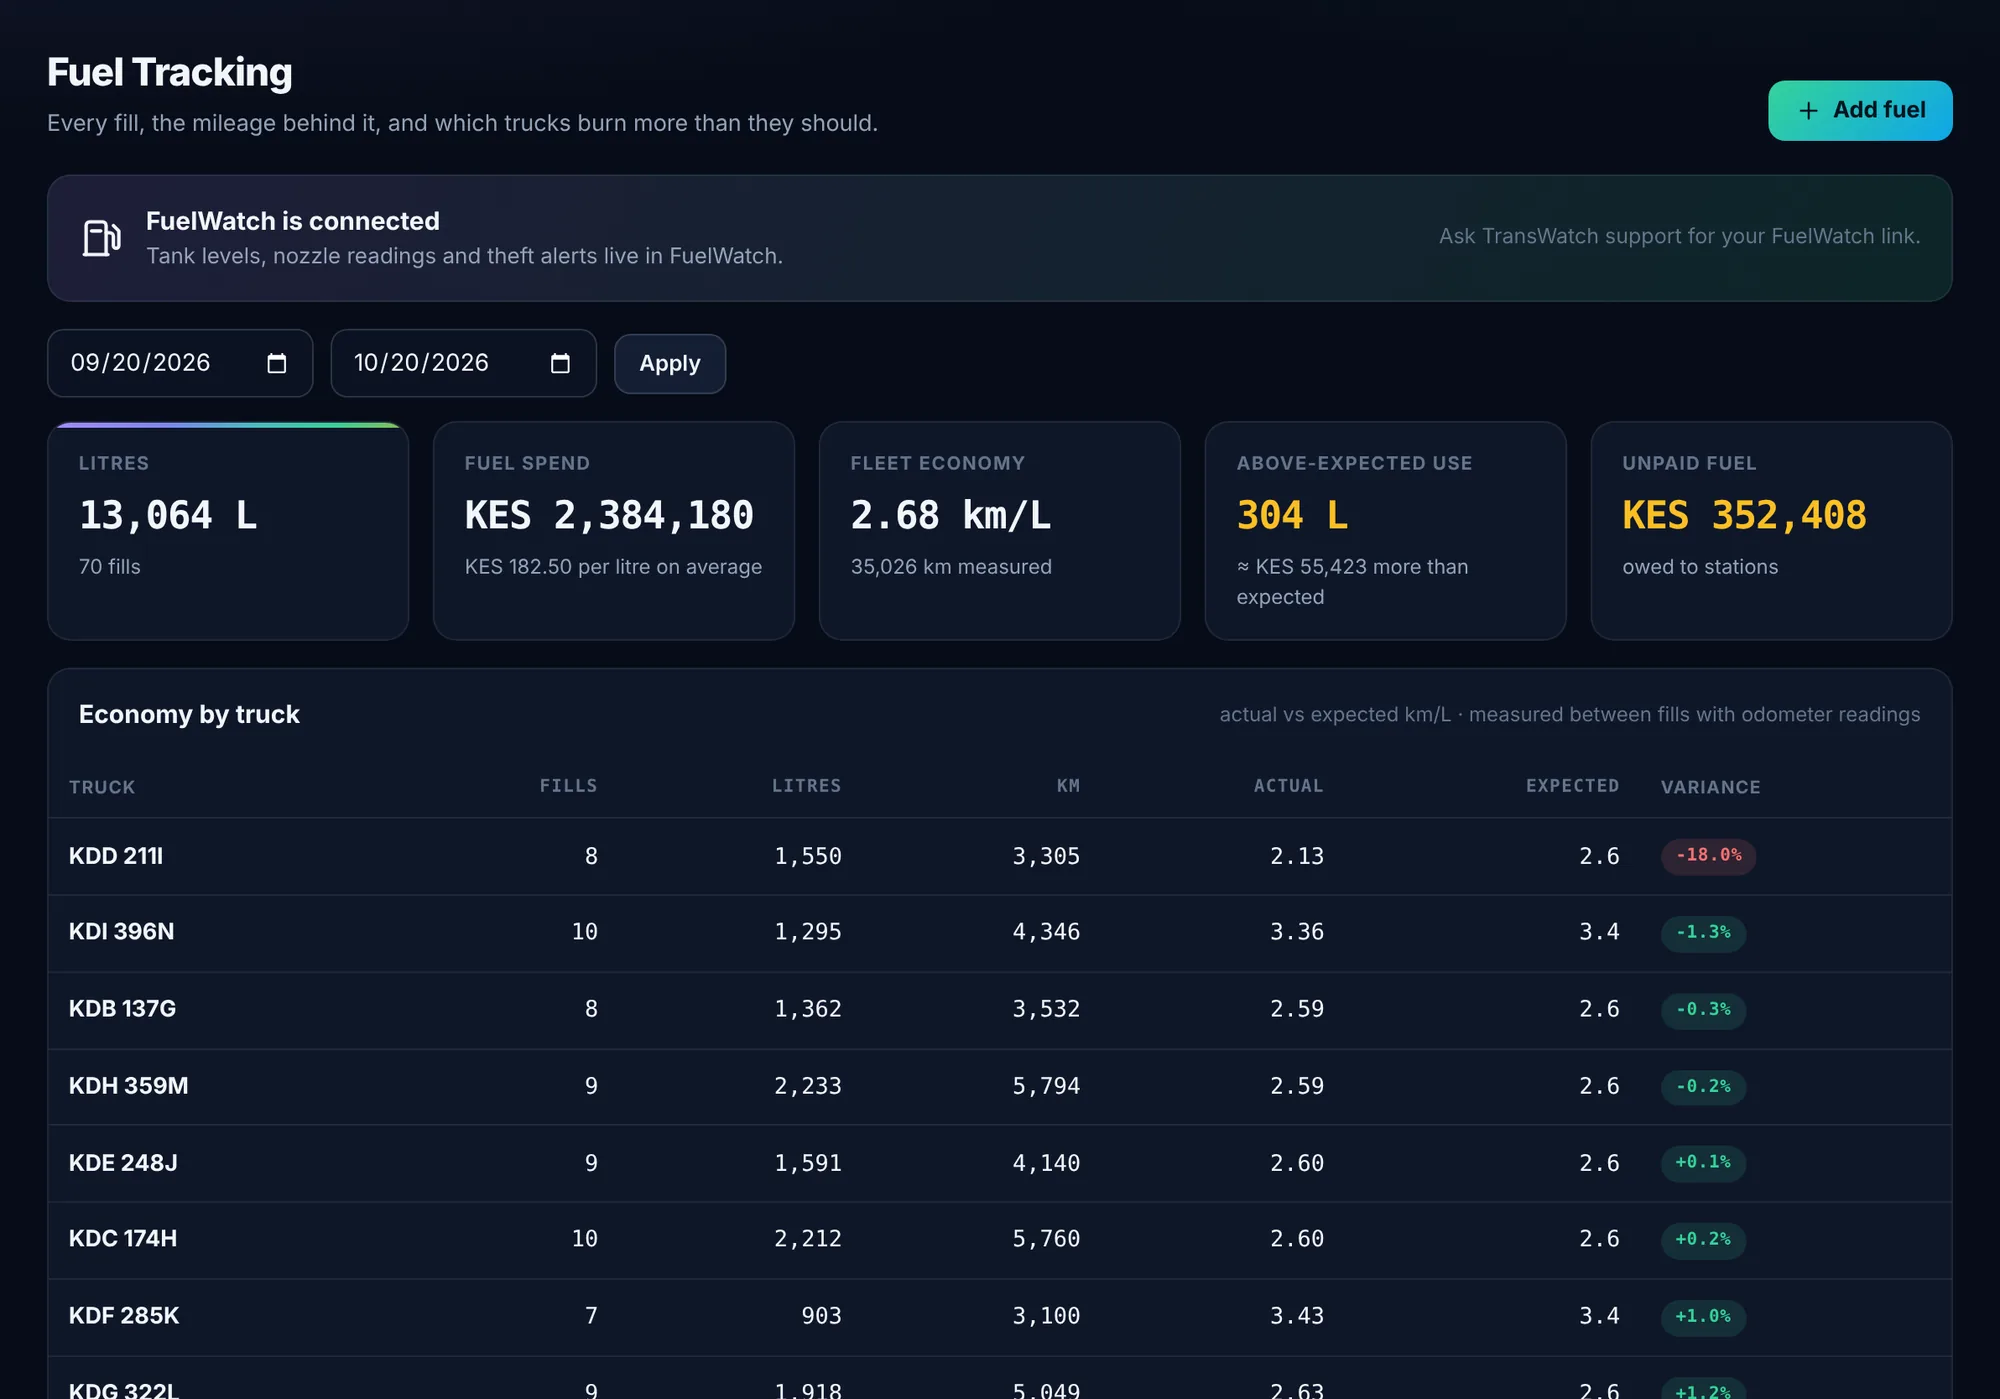Click the EXPECTED column header
The width and height of the screenshot is (2000, 1399).
[x=1572, y=786]
